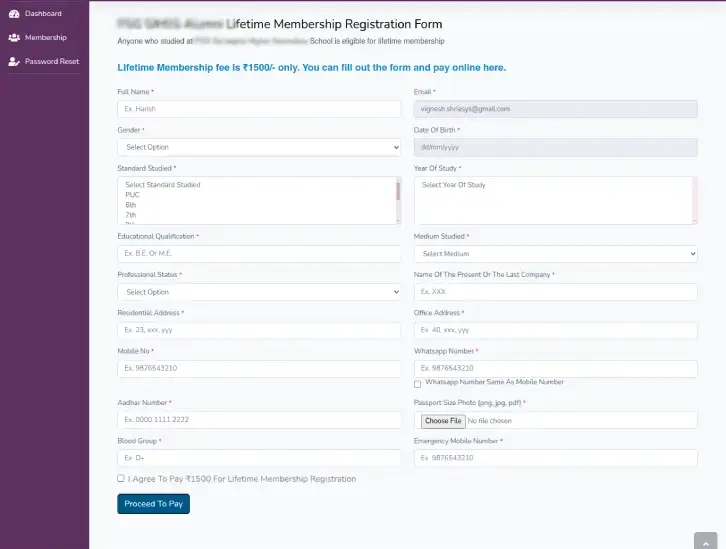Viewport: 726px width, 549px height.
Task: Click the Email field
Action: (x=556, y=109)
